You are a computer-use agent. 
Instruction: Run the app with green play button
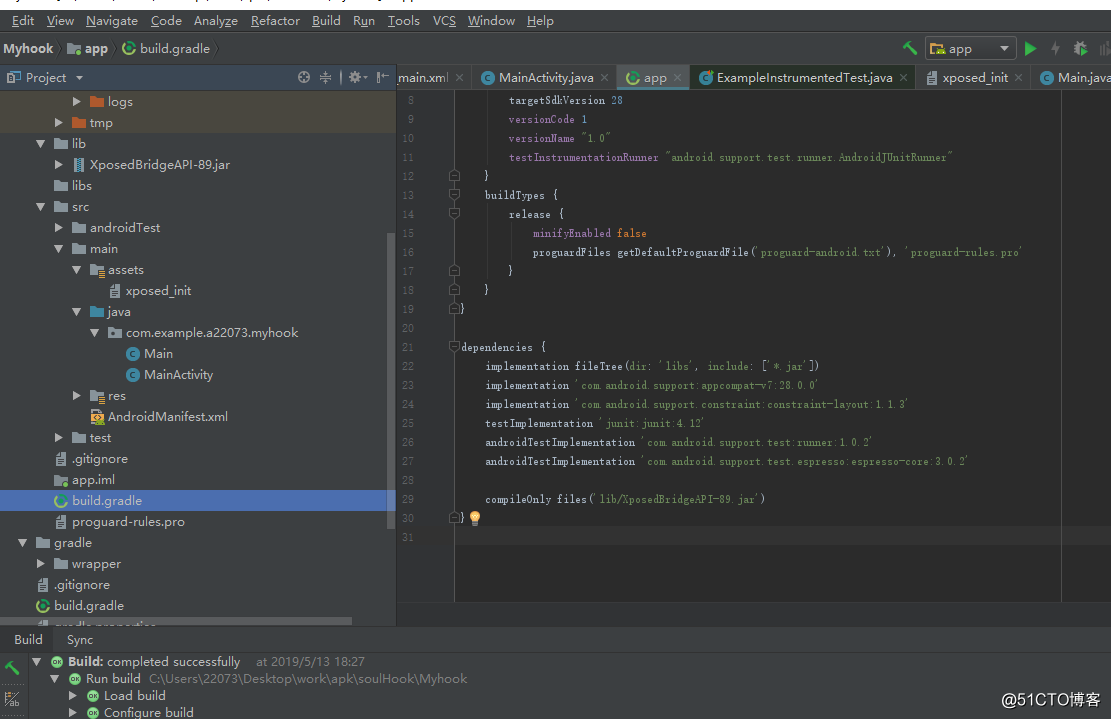click(1030, 48)
